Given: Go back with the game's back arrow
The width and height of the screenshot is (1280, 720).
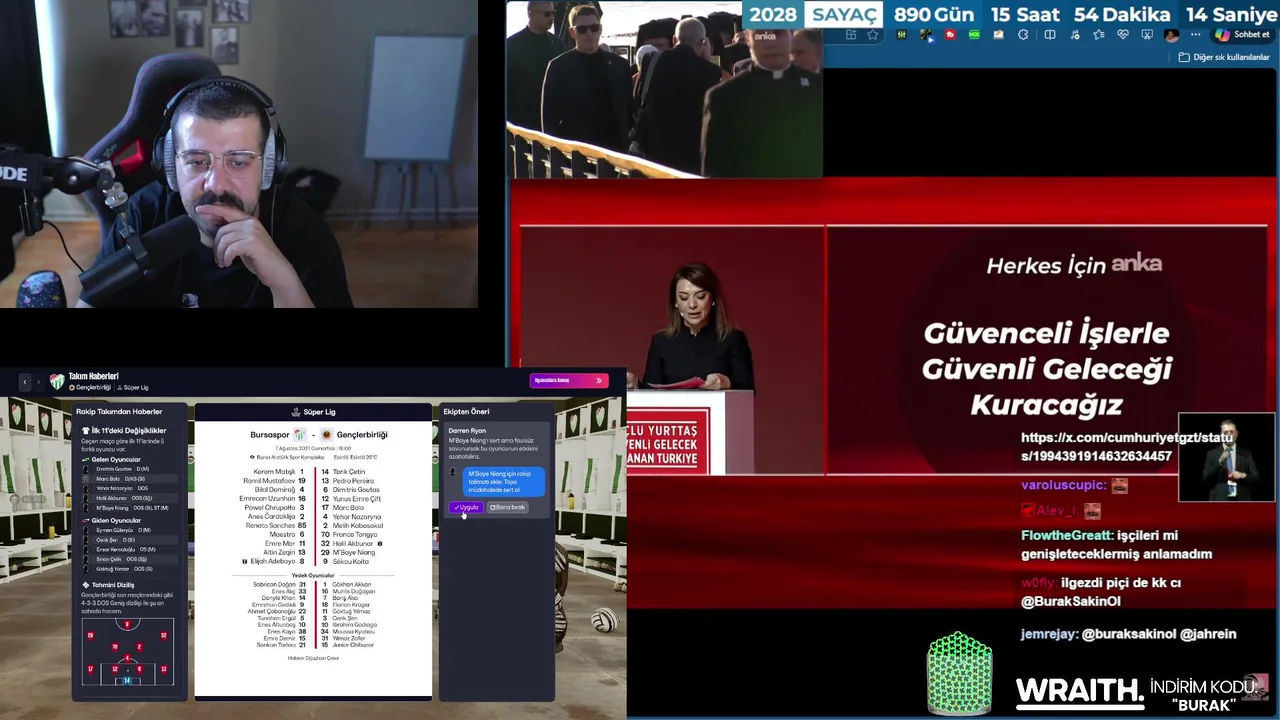Looking at the screenshot, I should [x=25, y=381].
